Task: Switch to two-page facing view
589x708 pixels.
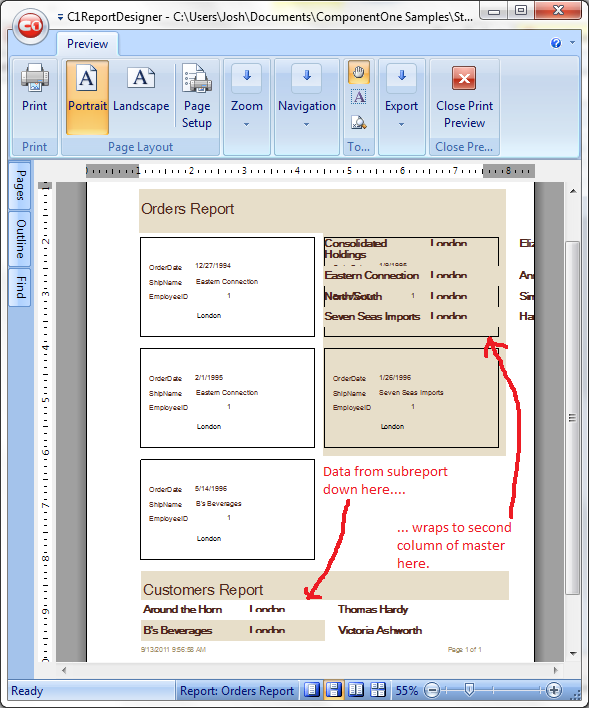Action: (356, 690)
